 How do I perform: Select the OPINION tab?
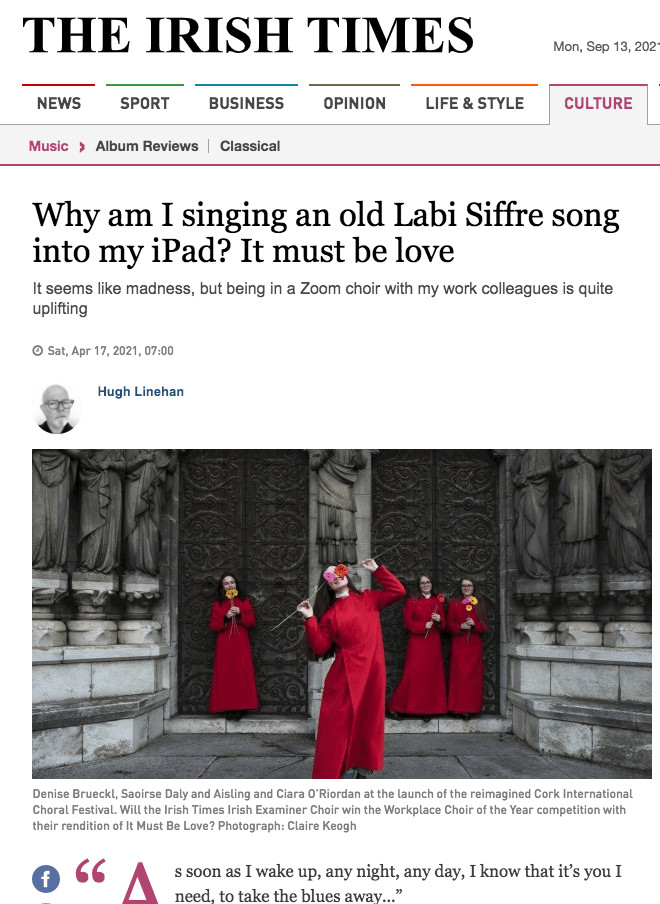click(354, 103)
